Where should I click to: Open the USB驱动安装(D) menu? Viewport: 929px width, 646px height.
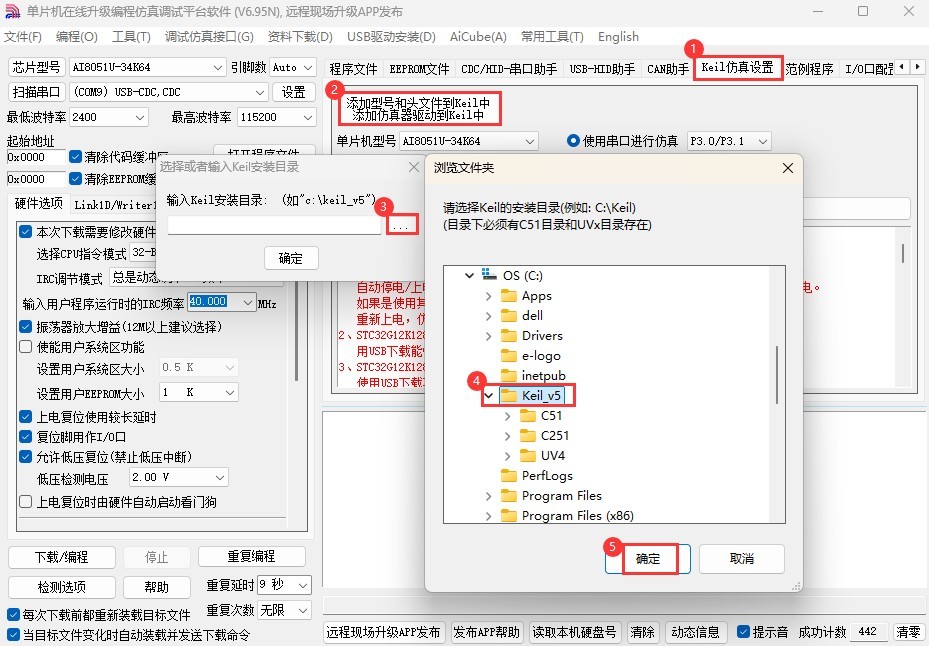392,37
